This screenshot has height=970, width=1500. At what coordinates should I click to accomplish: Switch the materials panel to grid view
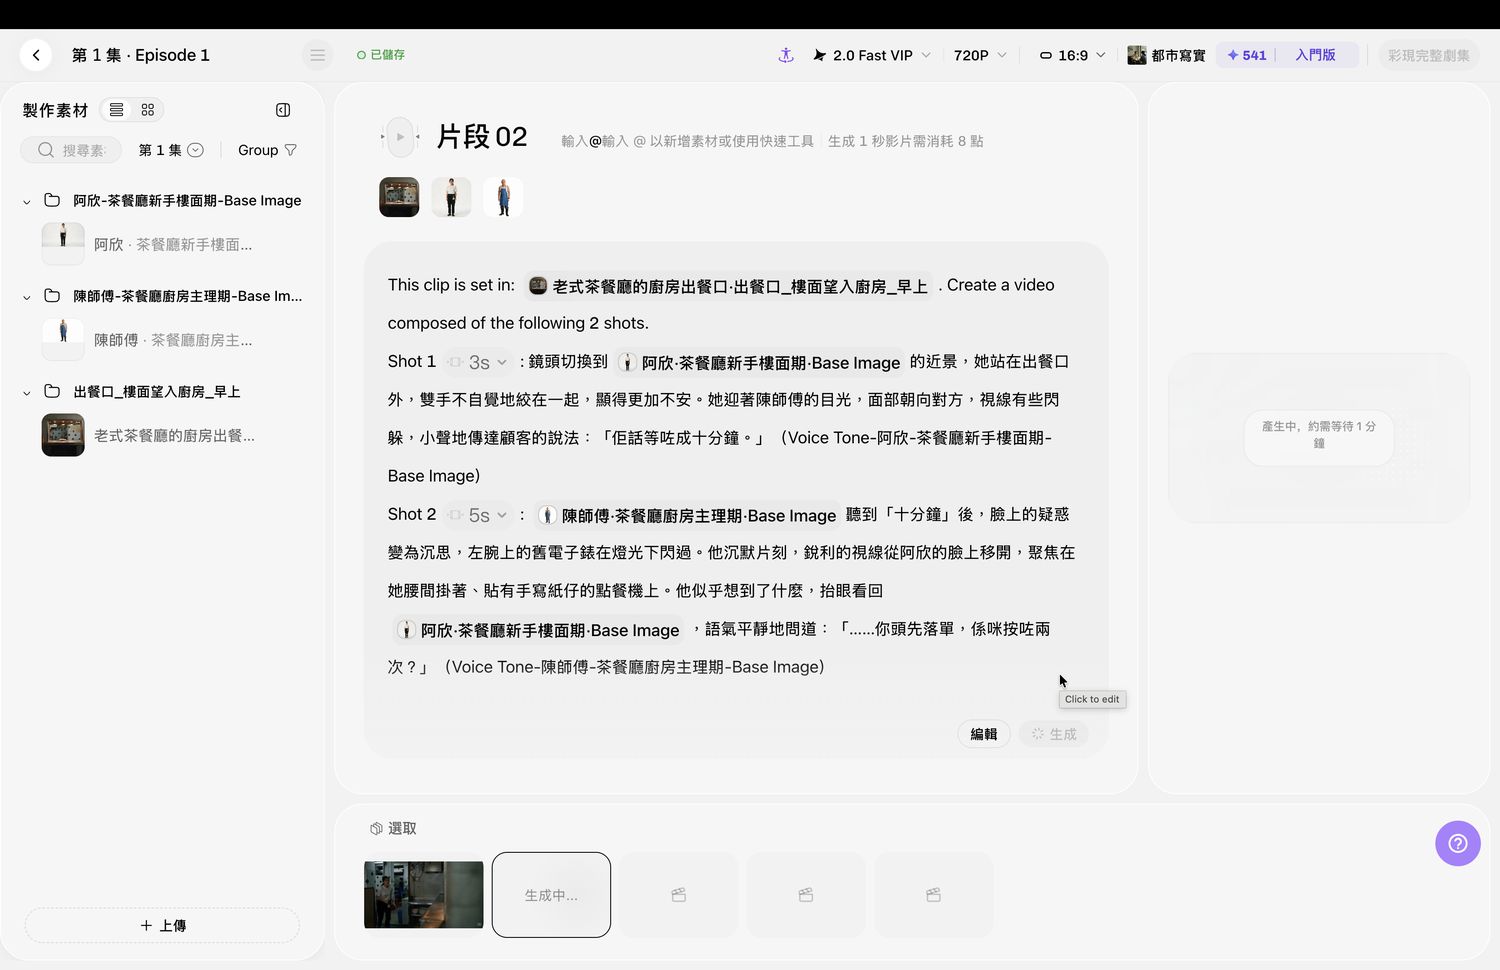tap(148, 110)
